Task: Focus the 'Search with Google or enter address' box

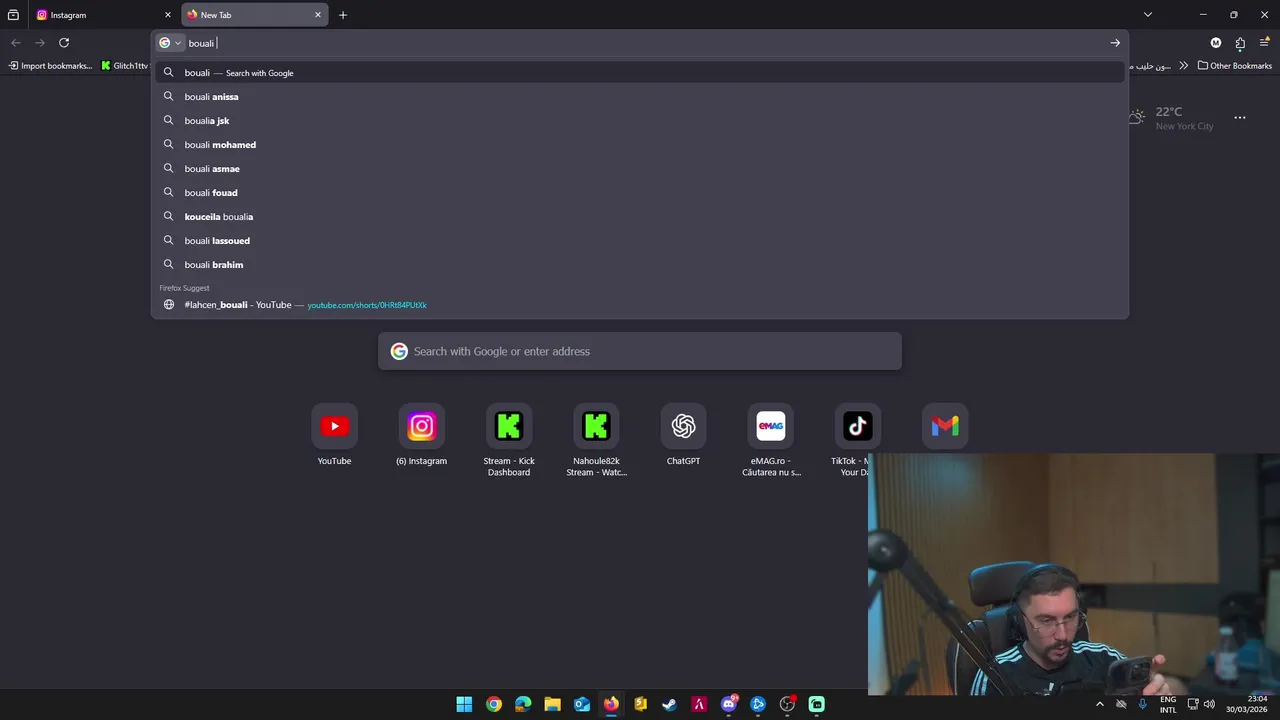Action: [640, 351]
